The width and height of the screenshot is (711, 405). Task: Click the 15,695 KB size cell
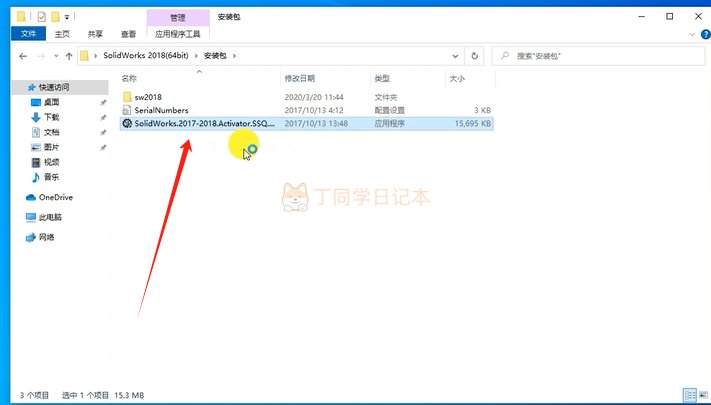(x=472, y=123)
